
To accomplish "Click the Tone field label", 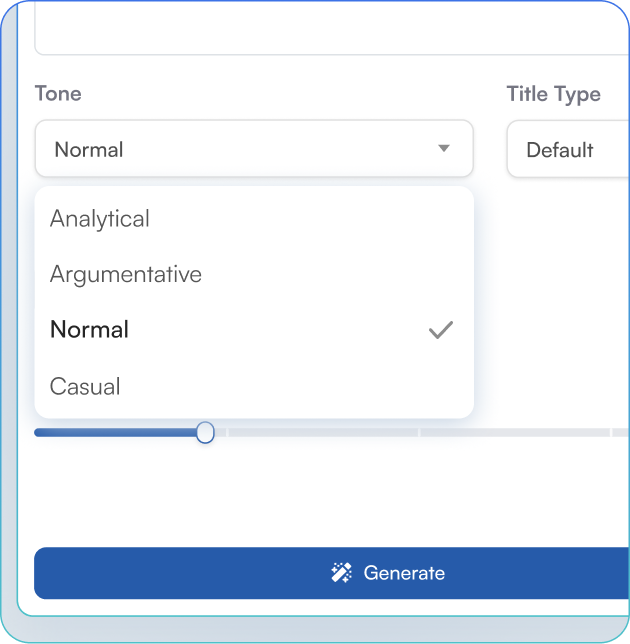I will tap(58, 94).
